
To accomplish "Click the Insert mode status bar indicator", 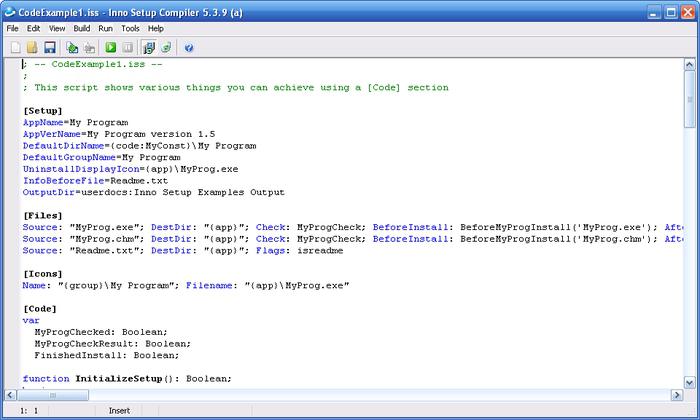I will (x=119, y=411).
